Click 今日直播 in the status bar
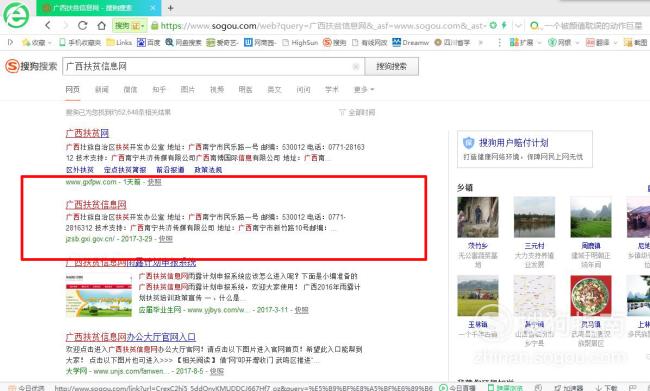This screenshot has width=650, height=391. tap(457, 388)
